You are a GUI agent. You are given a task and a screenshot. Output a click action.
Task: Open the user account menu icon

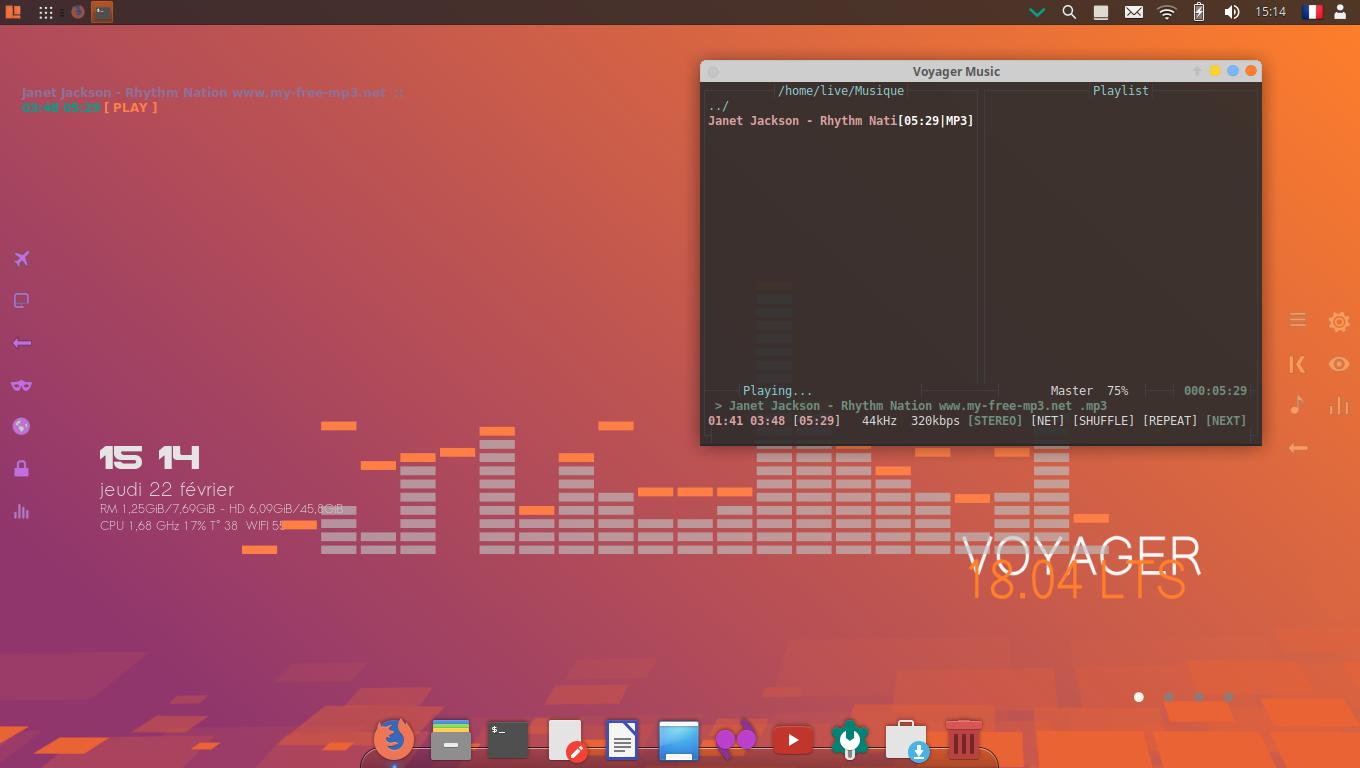tap(1341, 12)
